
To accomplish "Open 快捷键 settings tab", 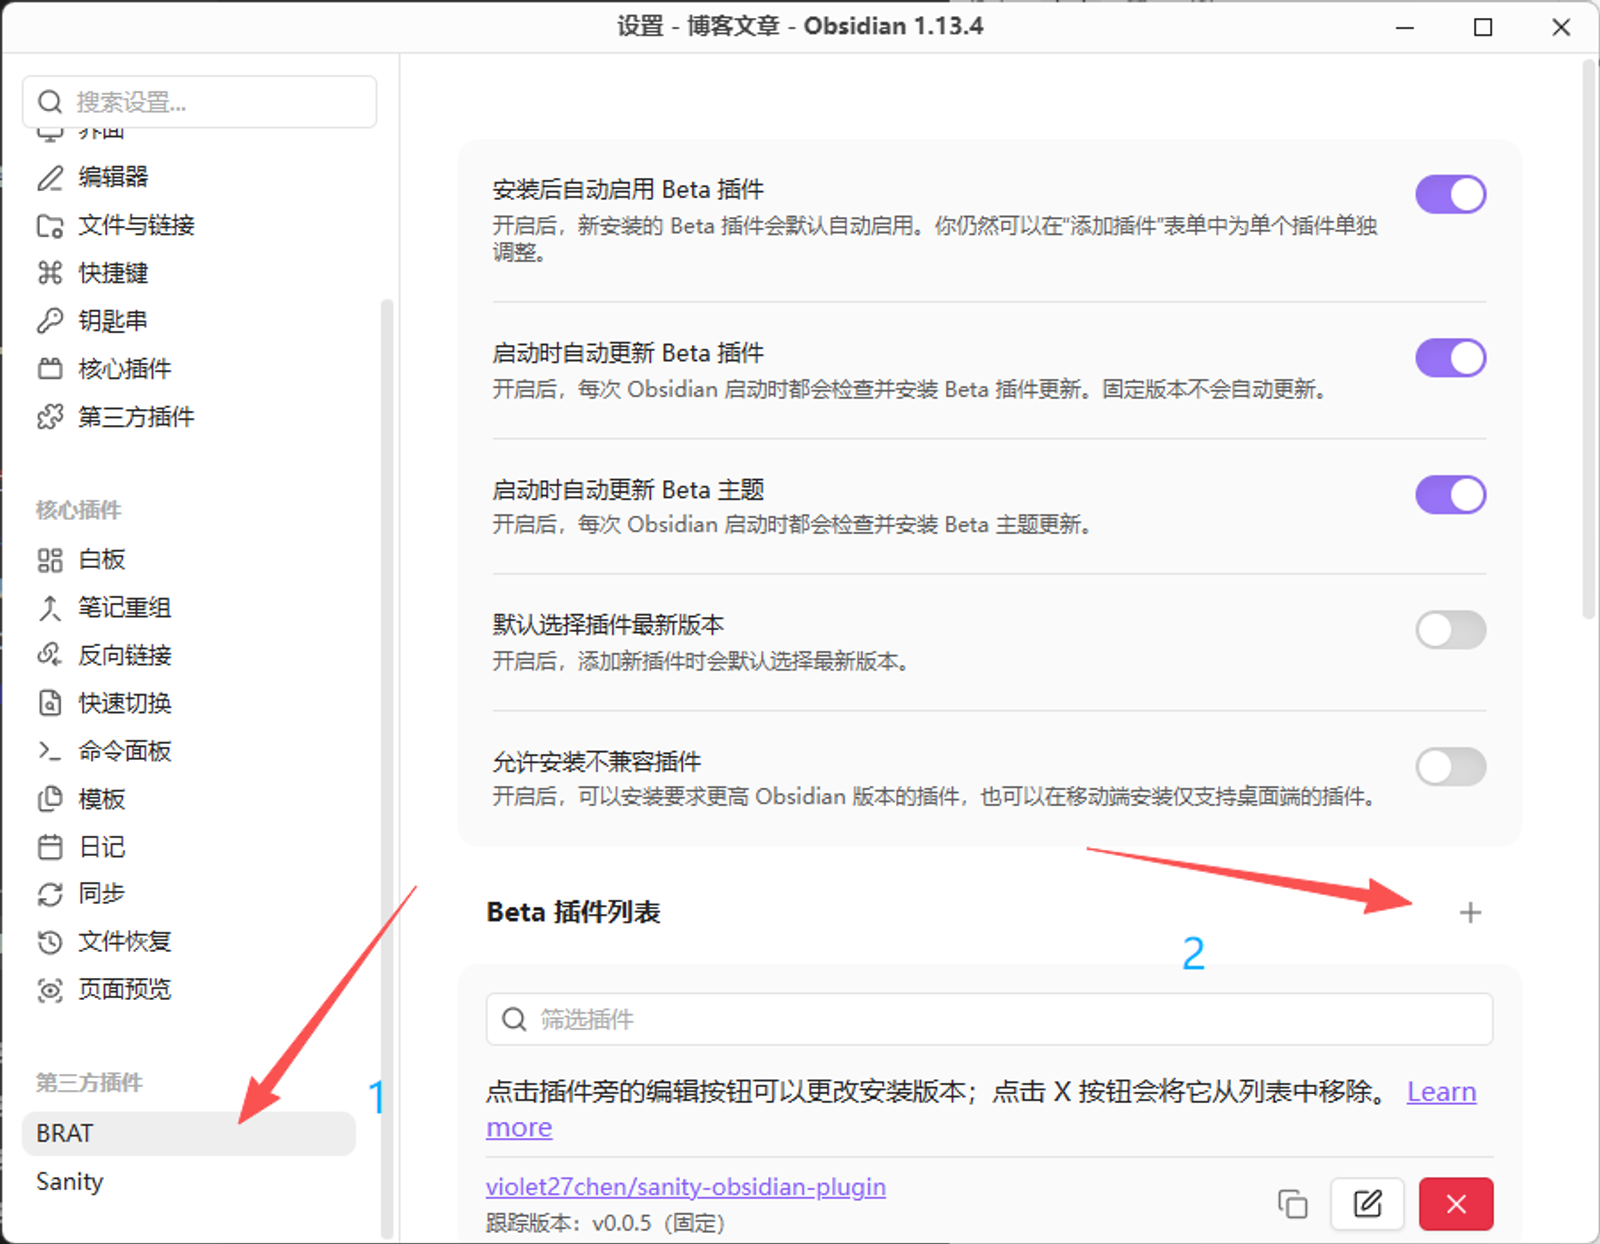I will pos(189,273).
